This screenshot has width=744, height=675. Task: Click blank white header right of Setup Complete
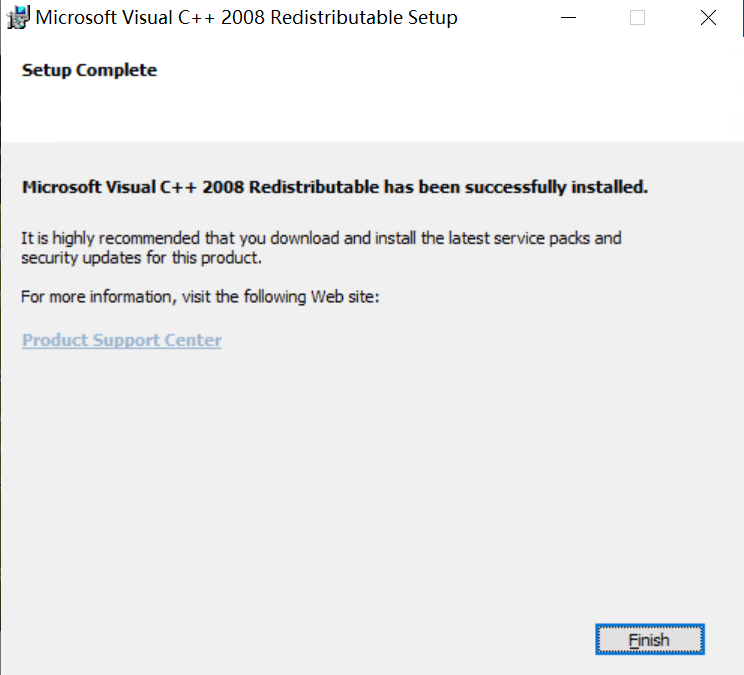[450, 90]
